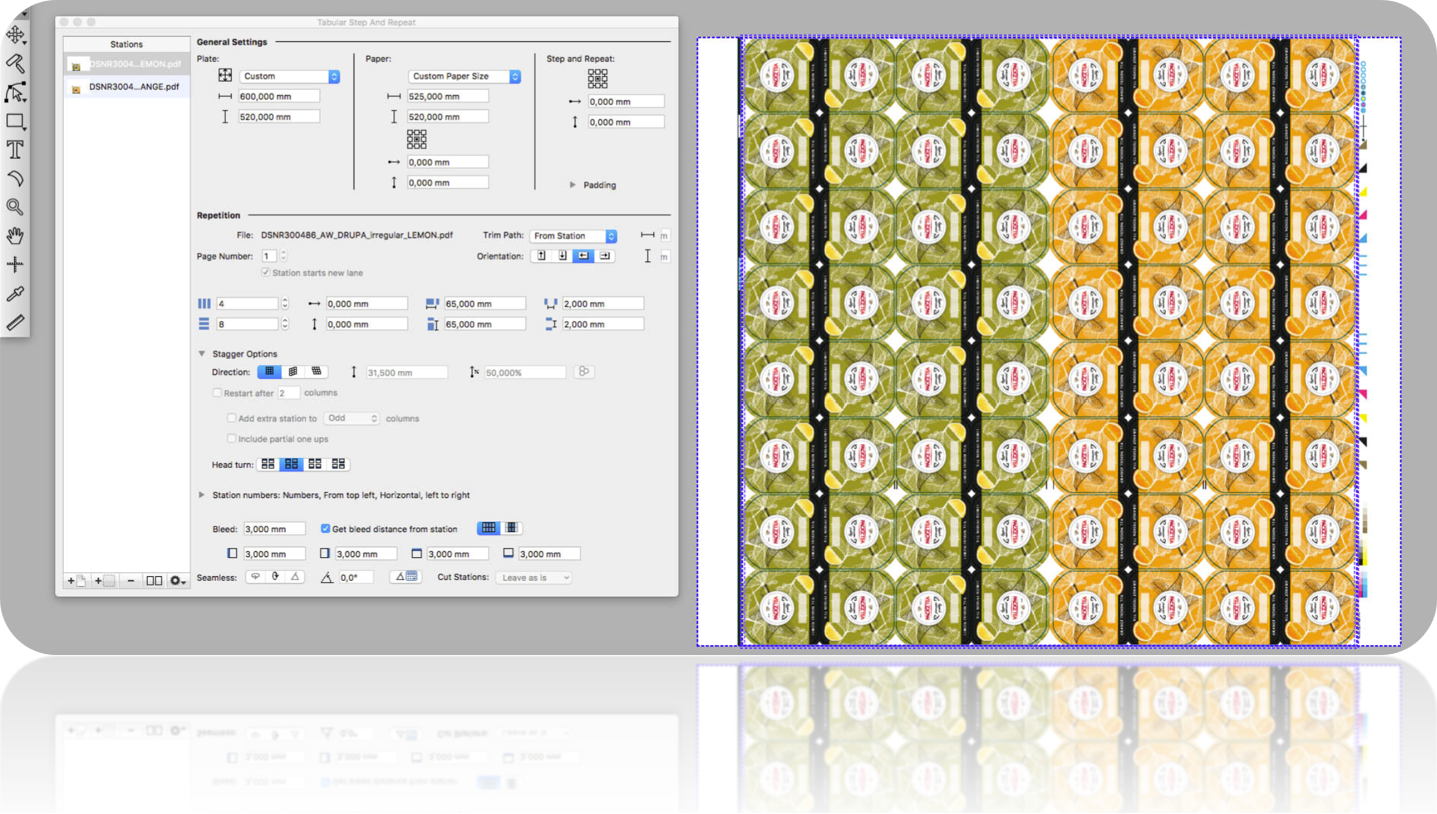
Task: Set Orientation to the up arrow option
Action: [541, 256]
